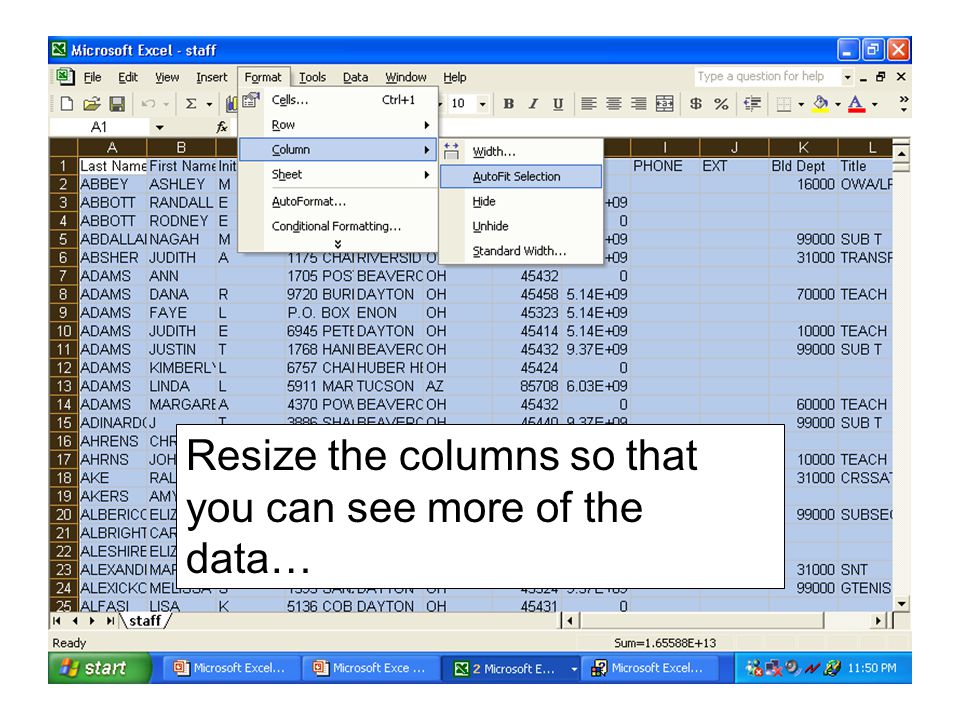Click cell containing ABBEY
Screen dimensions: 960x720
(113, 184)
